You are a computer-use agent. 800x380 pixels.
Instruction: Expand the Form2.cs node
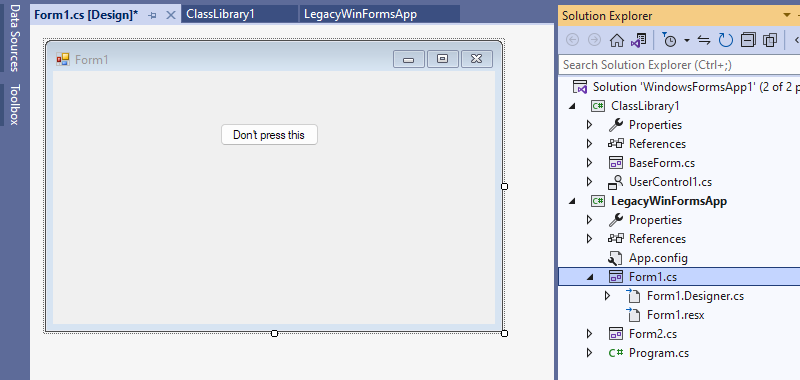pyautogui.click(x=590, y=334)
